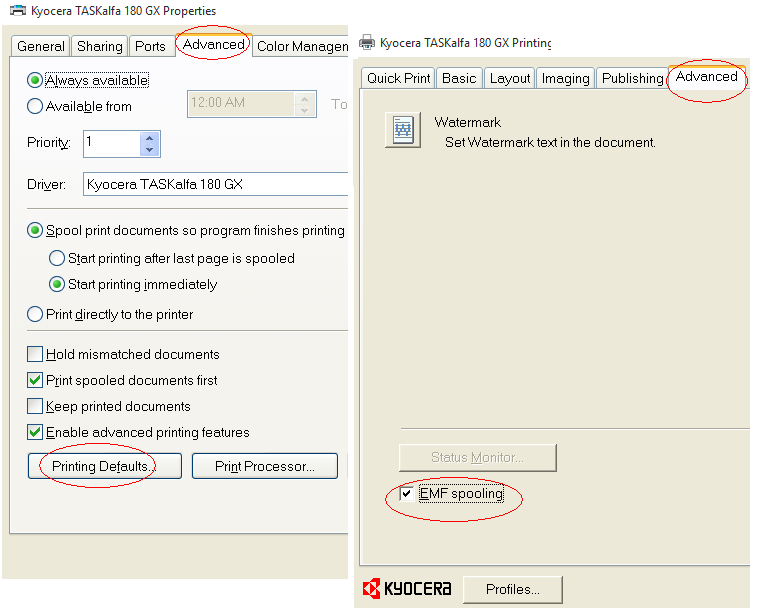Choose Start printing after last page is spooled
The height and width of the screenshot is (612, 759).
(57, 258)
